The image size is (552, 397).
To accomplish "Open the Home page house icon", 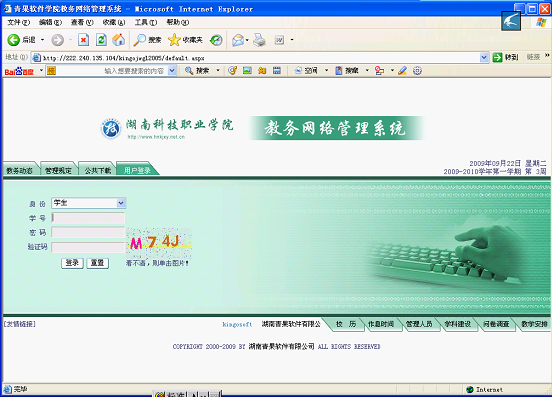I will coord(119,40).
